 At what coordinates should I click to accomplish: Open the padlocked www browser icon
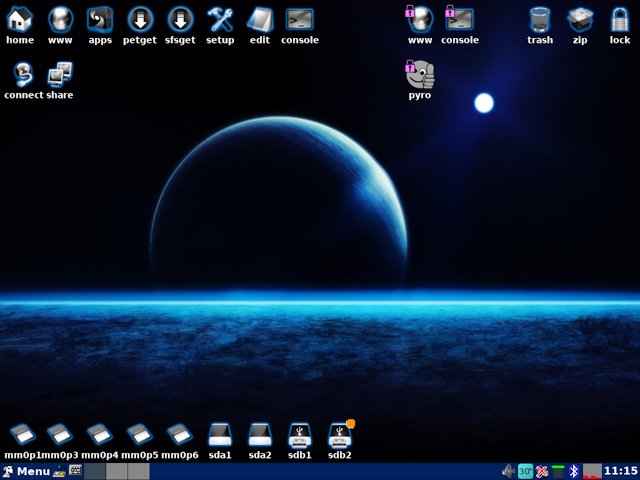point(420,19)
